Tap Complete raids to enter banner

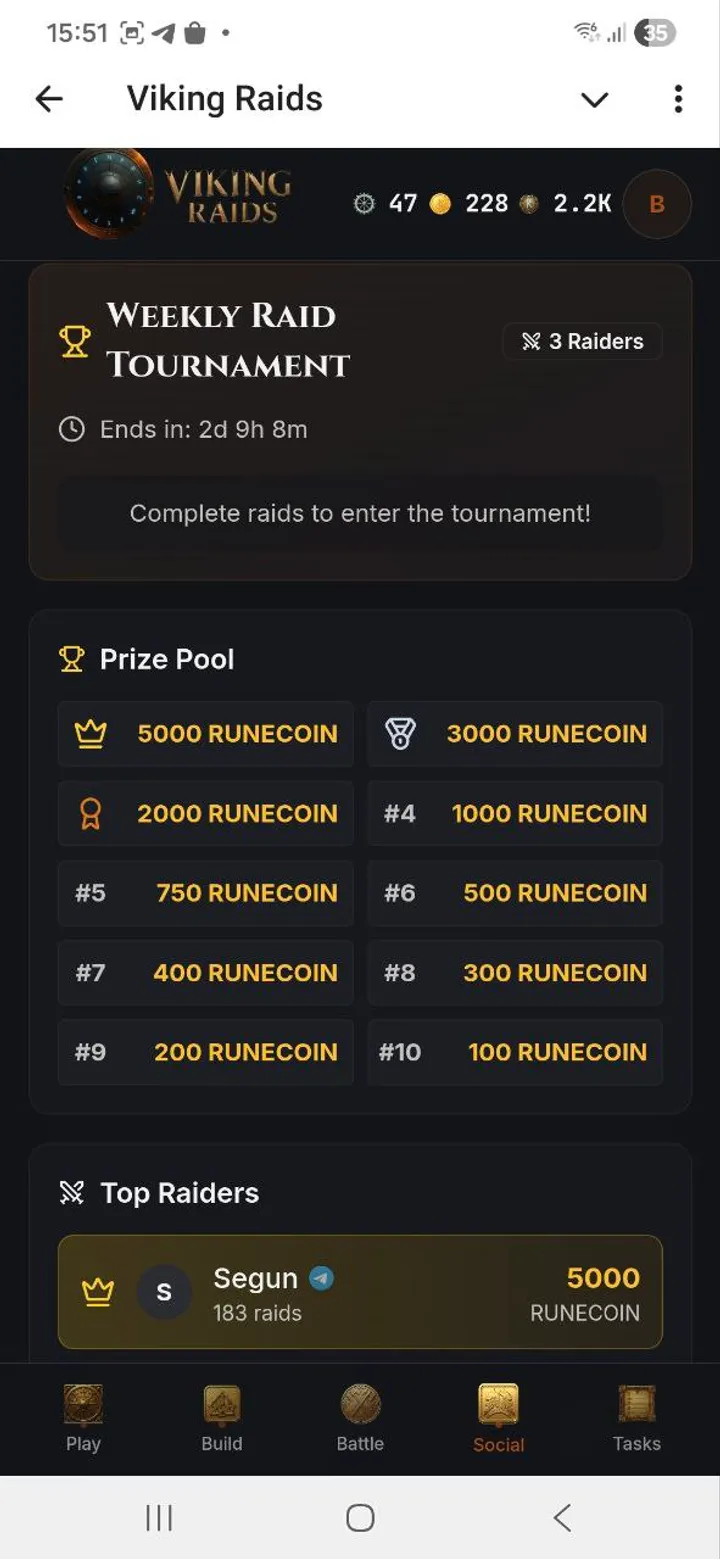pos(360,513)
